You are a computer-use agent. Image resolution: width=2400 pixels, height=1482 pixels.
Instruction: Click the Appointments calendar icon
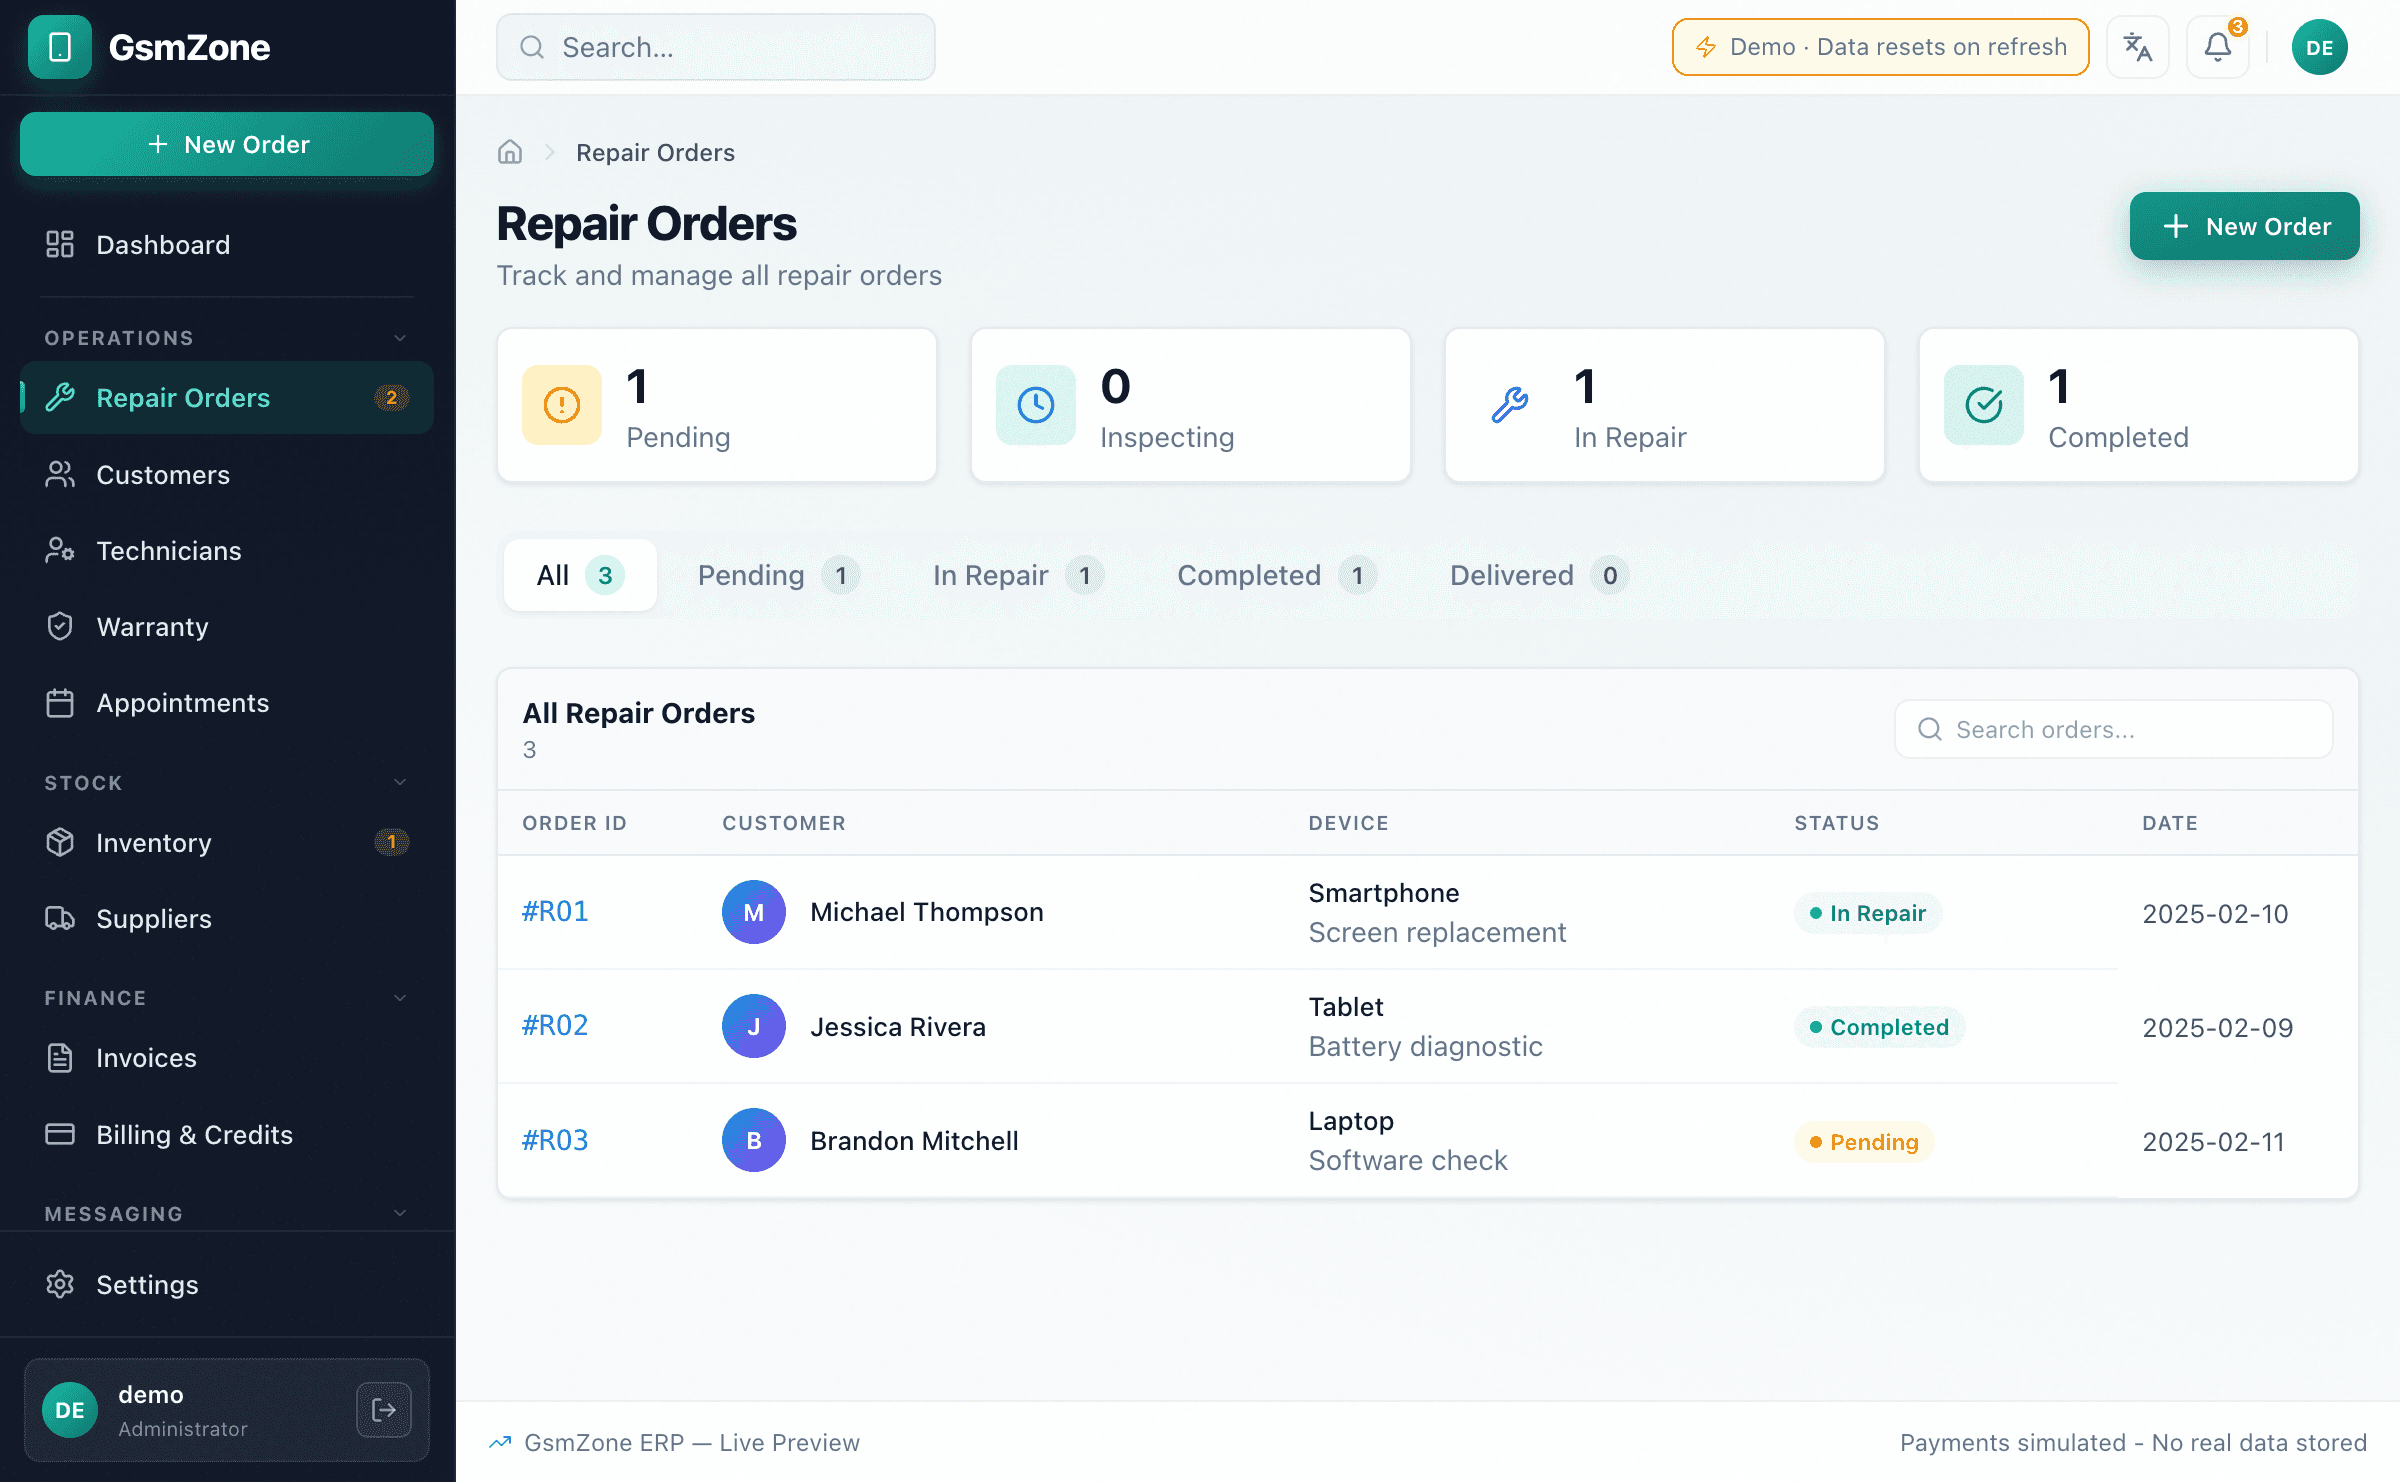tap(61, 702)
